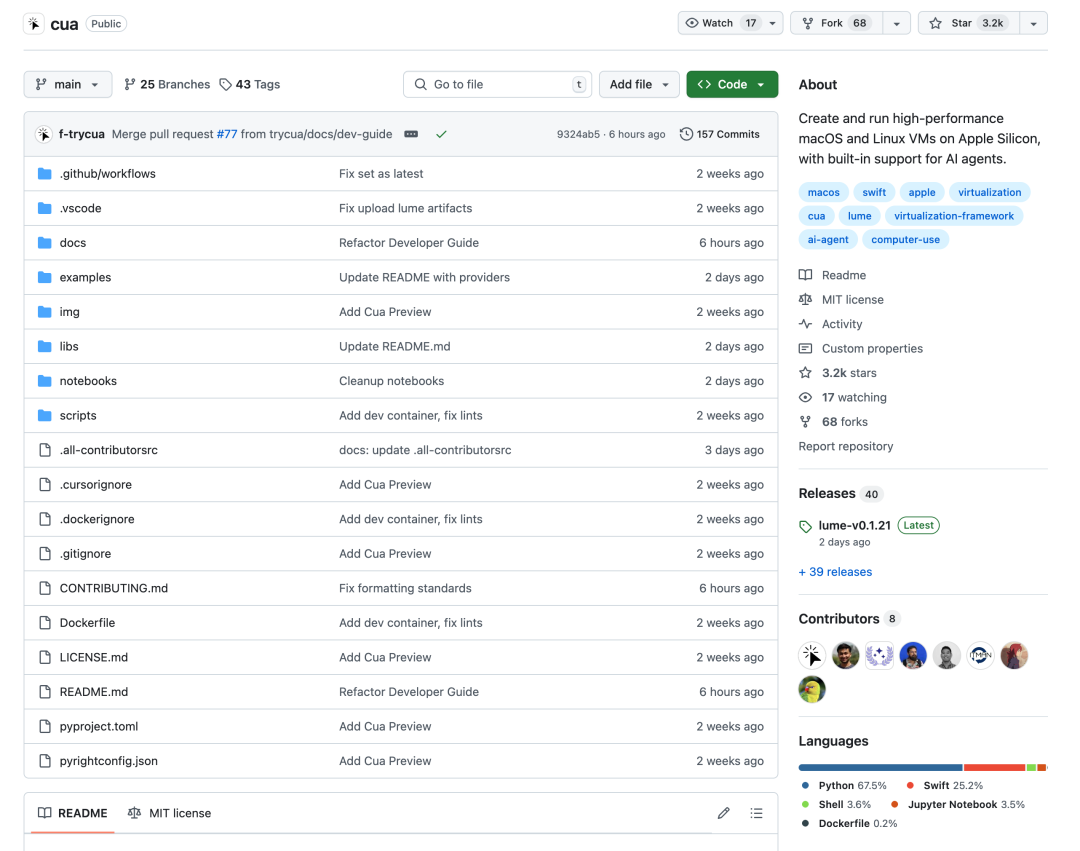1080x851 pixels.
Task: Click the green commit status checkmark
Action: click(442, 134)
